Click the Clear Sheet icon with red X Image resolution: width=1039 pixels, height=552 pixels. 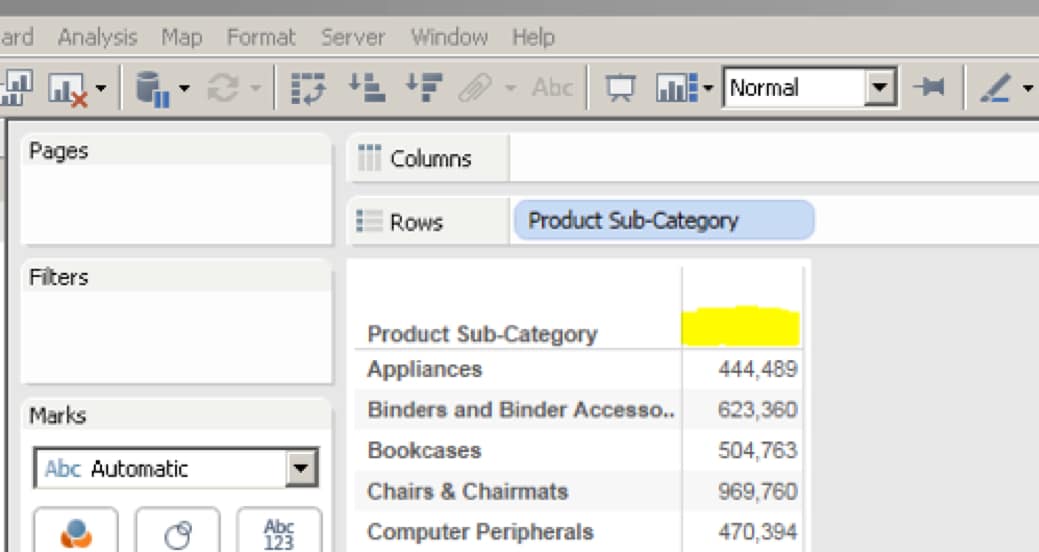click(67, 89)
